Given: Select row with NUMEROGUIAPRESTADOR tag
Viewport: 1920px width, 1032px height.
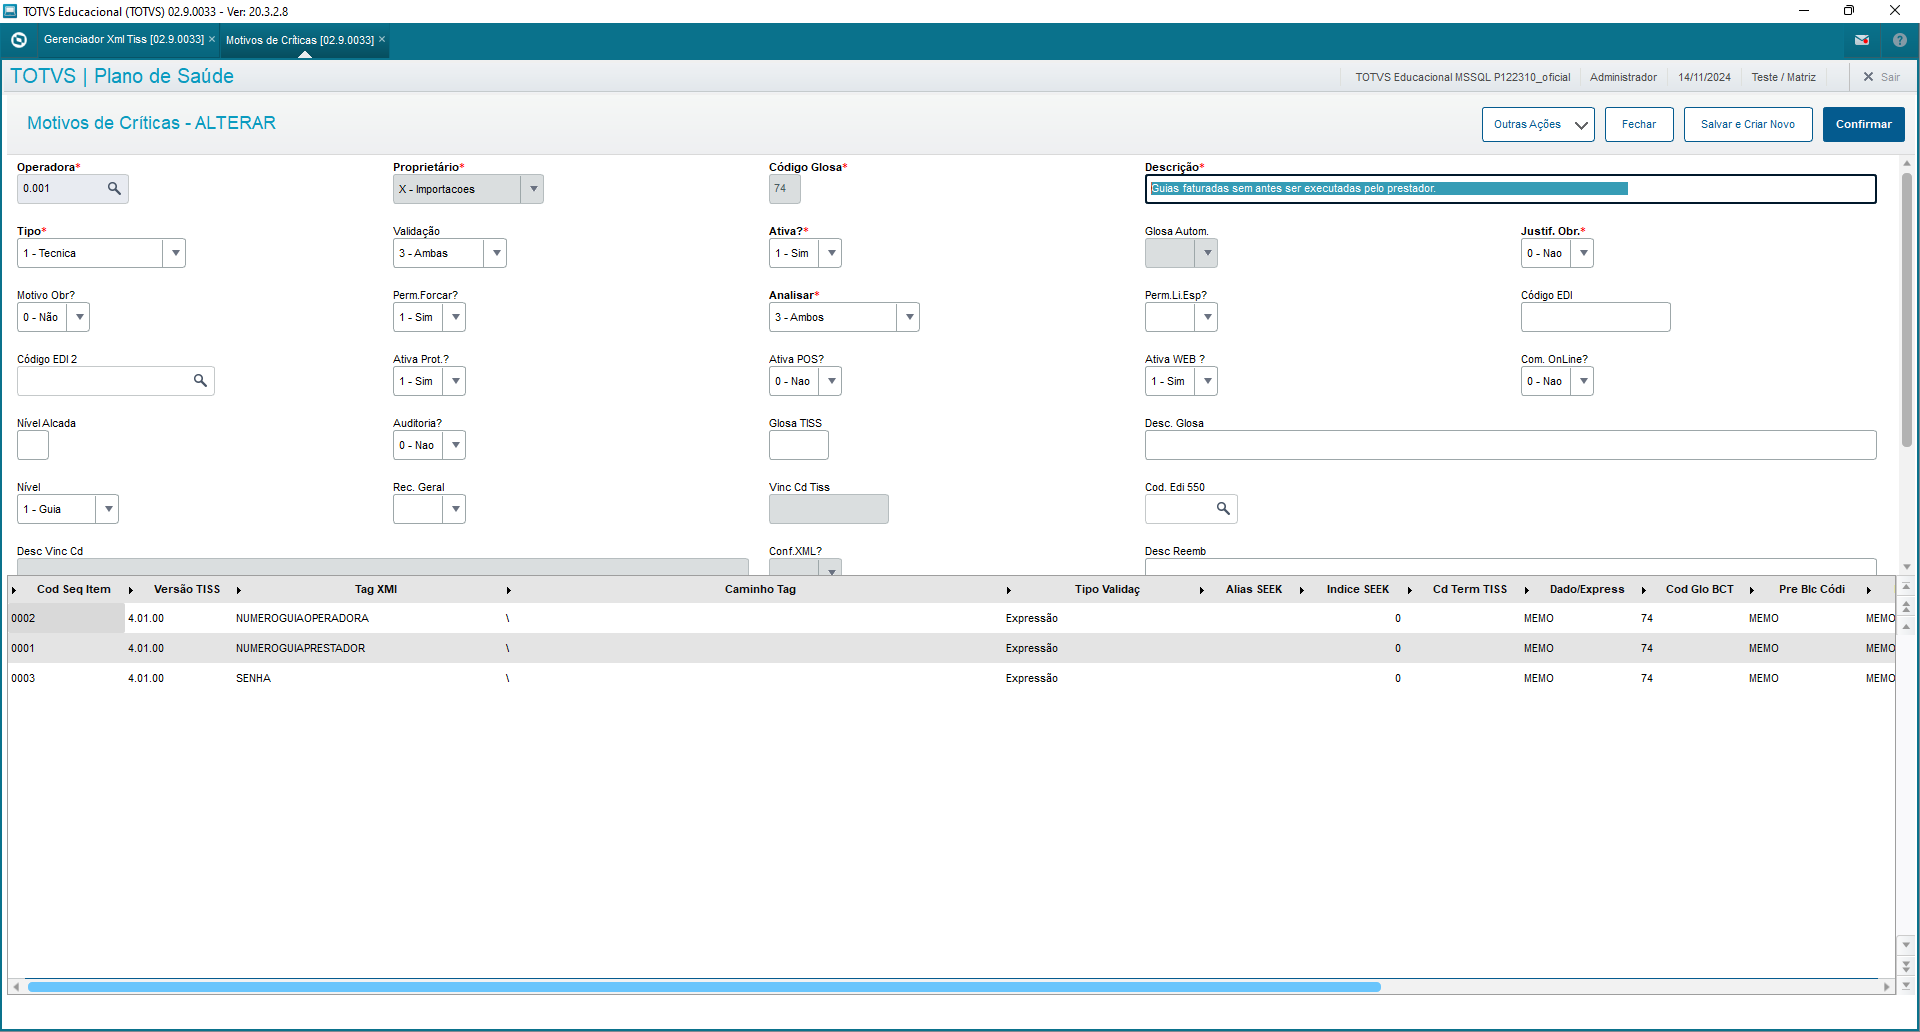Looking at the screenshot, I should 951,648.
